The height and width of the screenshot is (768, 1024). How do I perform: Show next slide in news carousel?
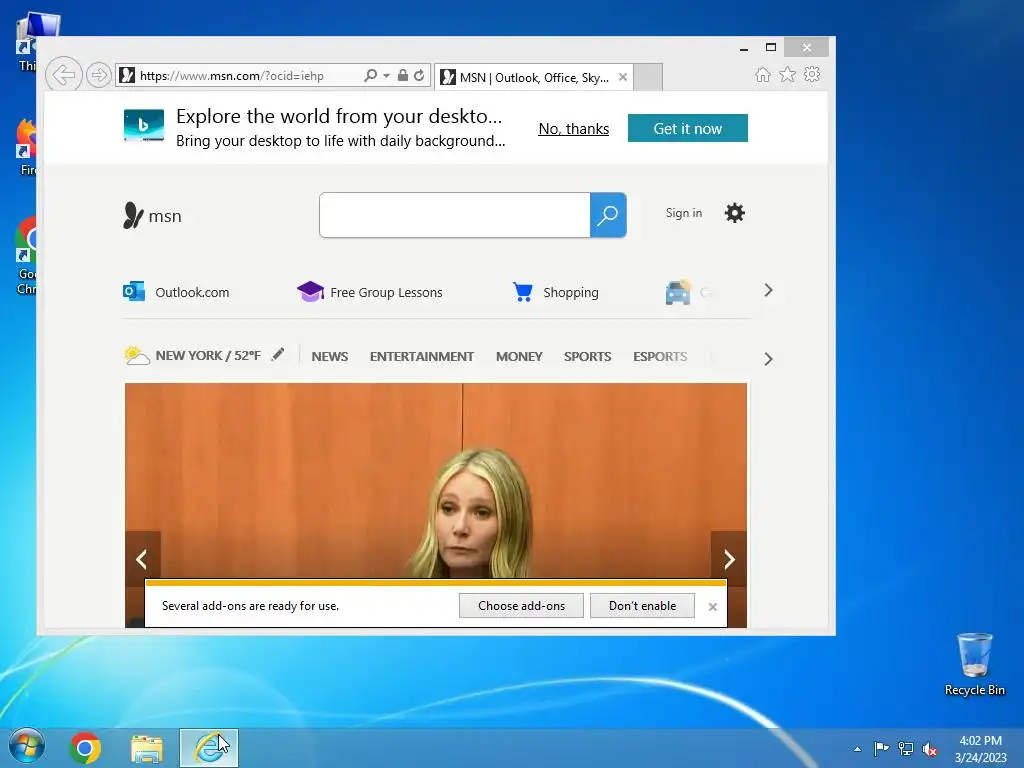[729, 559]
